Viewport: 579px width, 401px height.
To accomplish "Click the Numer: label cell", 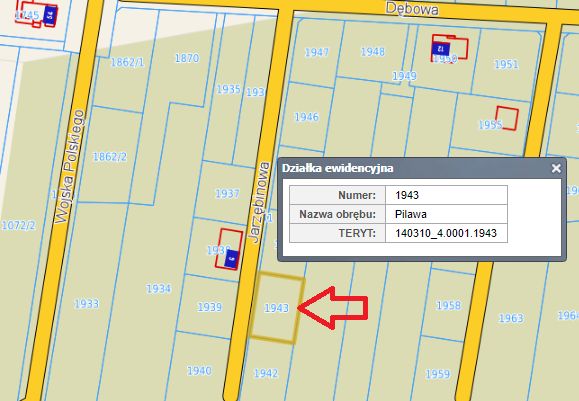I will click(338, 195).
